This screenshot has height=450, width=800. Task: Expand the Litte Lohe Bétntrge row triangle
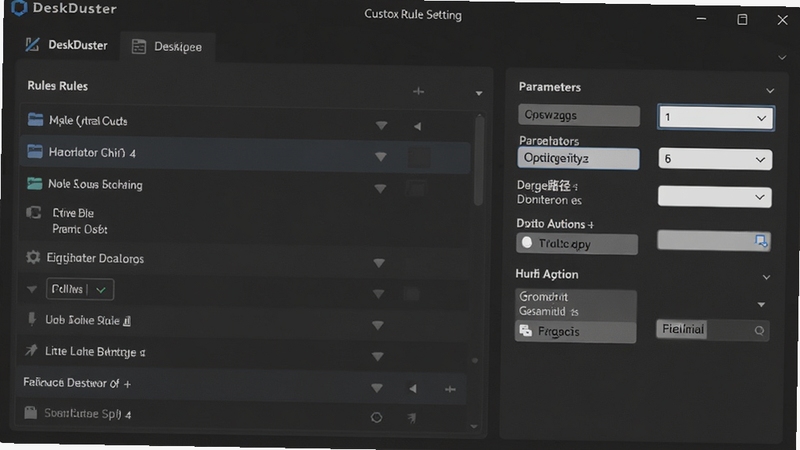[378, 357]
